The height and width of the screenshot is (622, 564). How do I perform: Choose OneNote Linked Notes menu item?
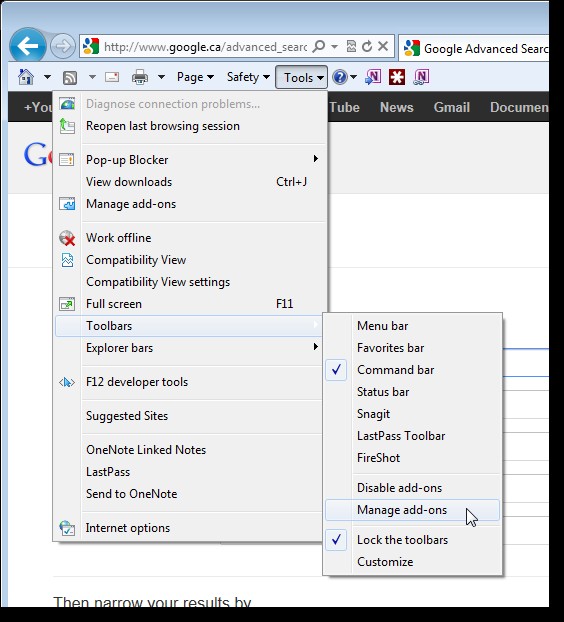coord(190,450)
